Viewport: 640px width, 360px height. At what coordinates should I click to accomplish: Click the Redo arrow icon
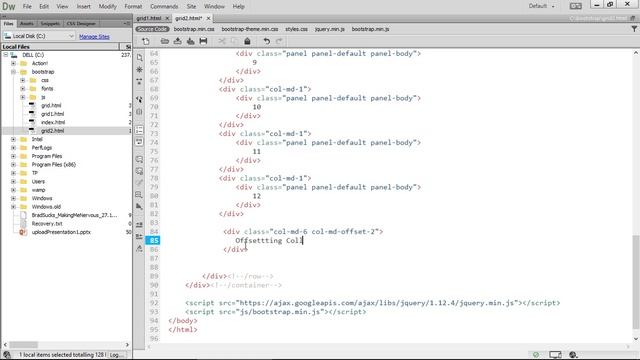click(x=279, y=41)
